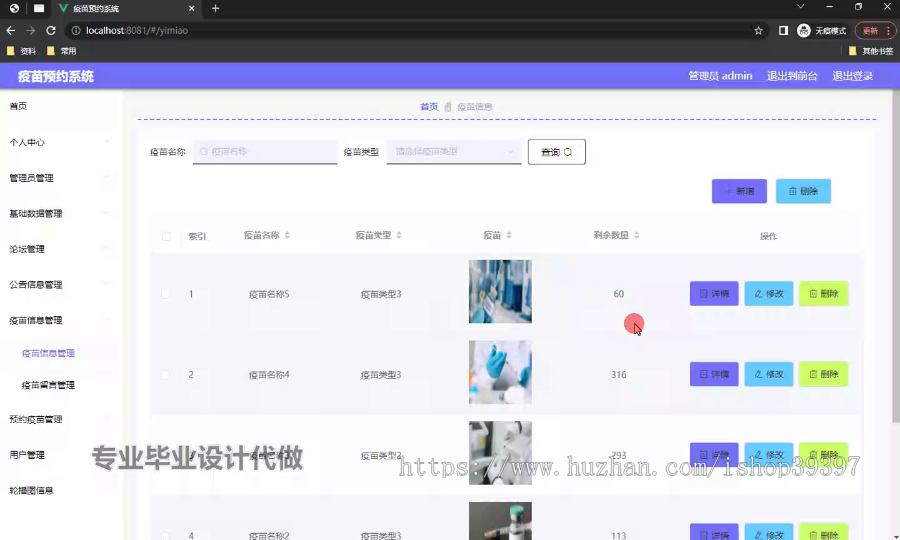Expand 基础数据管理 sidebar menu
The width and height of the screenshot is (900, 540).
59,213
